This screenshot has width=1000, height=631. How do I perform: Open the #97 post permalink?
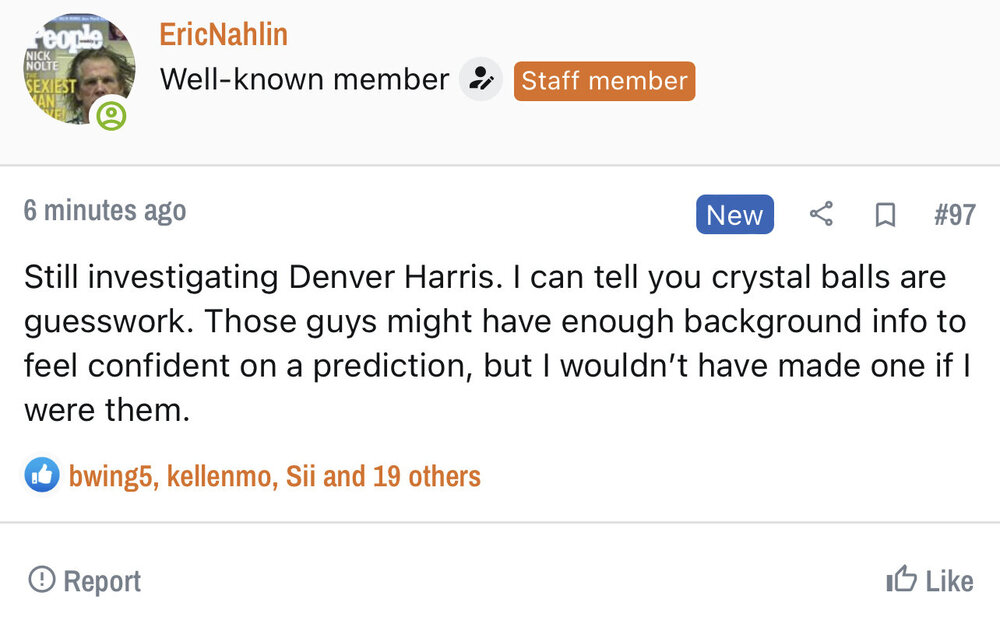coord(954,215)
